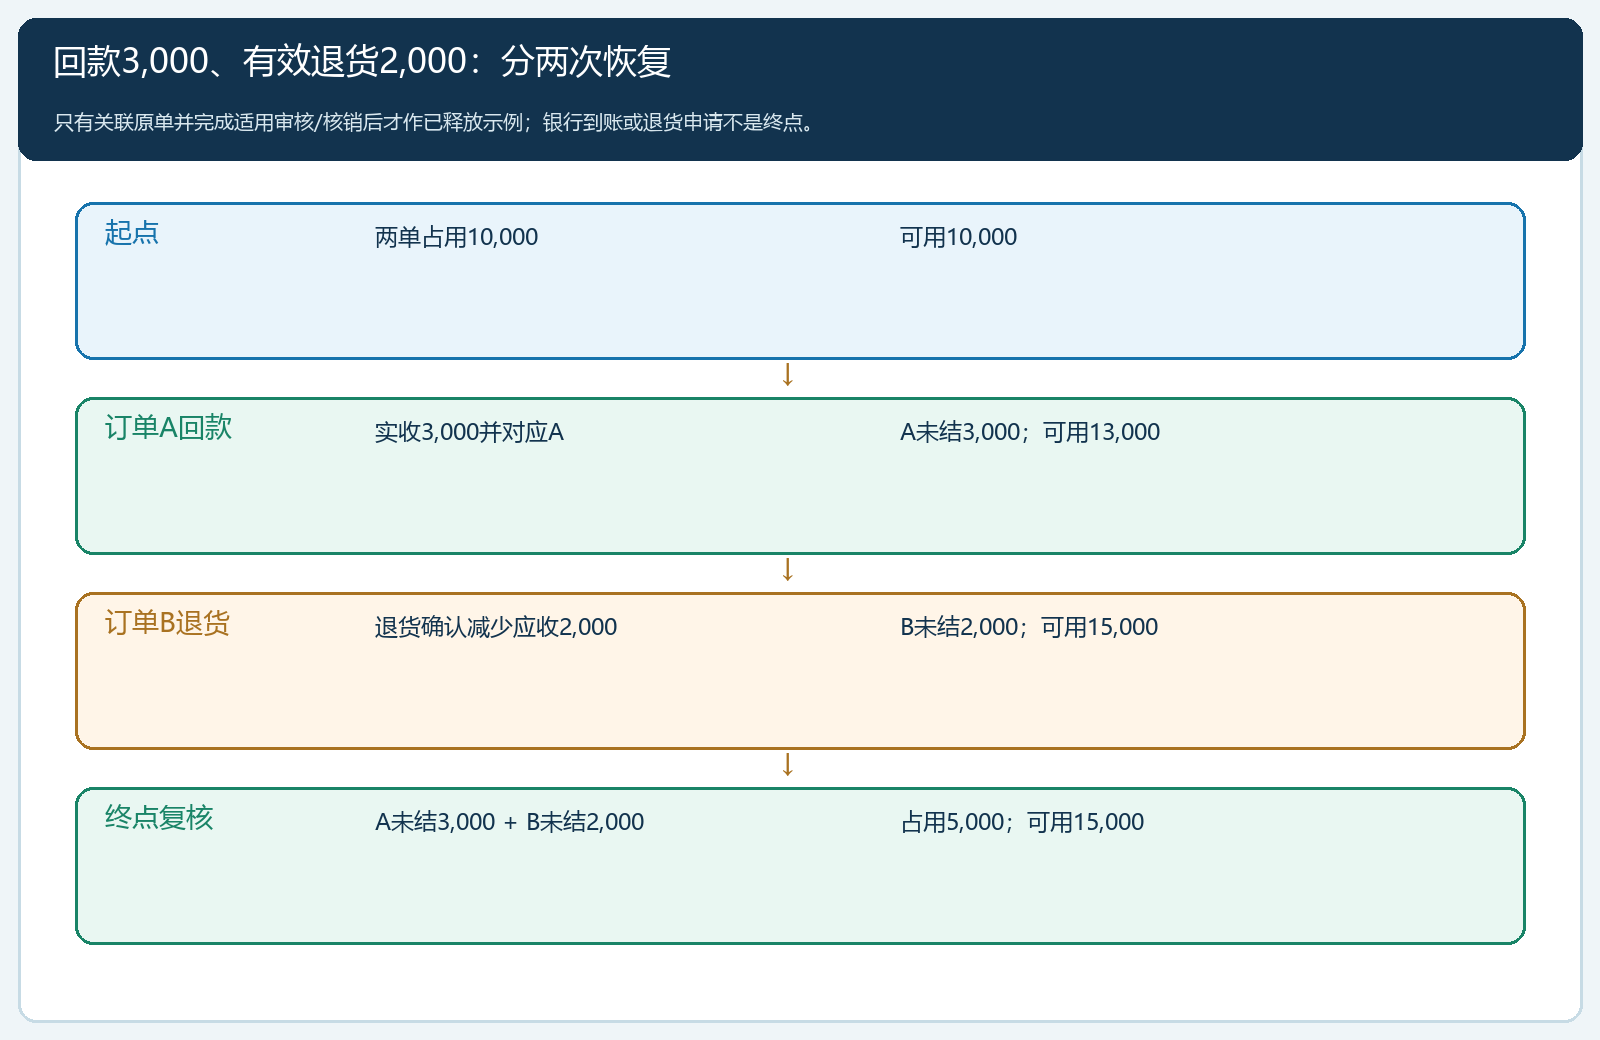
Task: Click the title "回款3,000、有效退货2,000：分两次恢复"
Action: click(362, 62)
